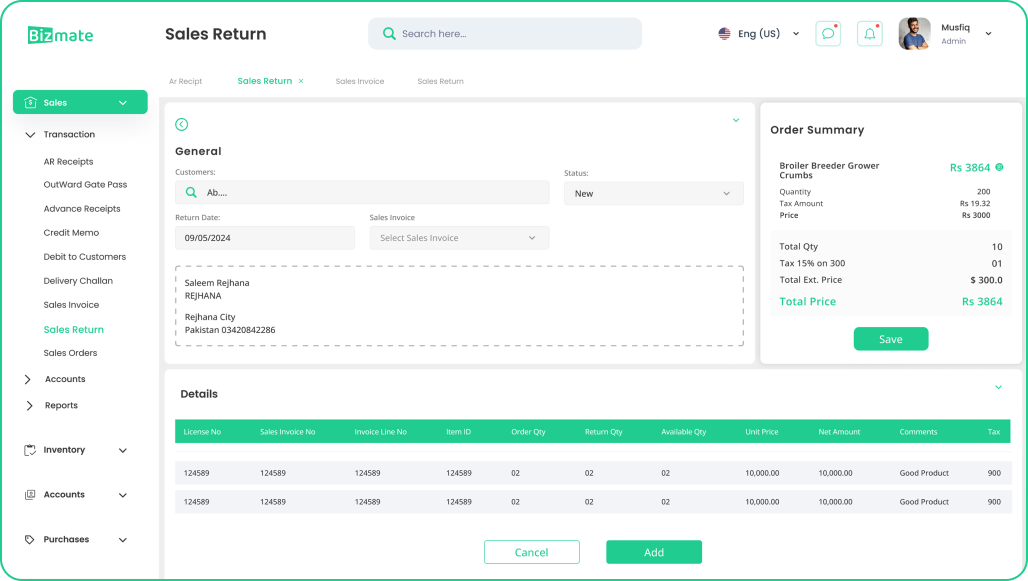Click the Musfiq profile avatar
Viewport: 1028px width, 581px height.
coord(914,34)
